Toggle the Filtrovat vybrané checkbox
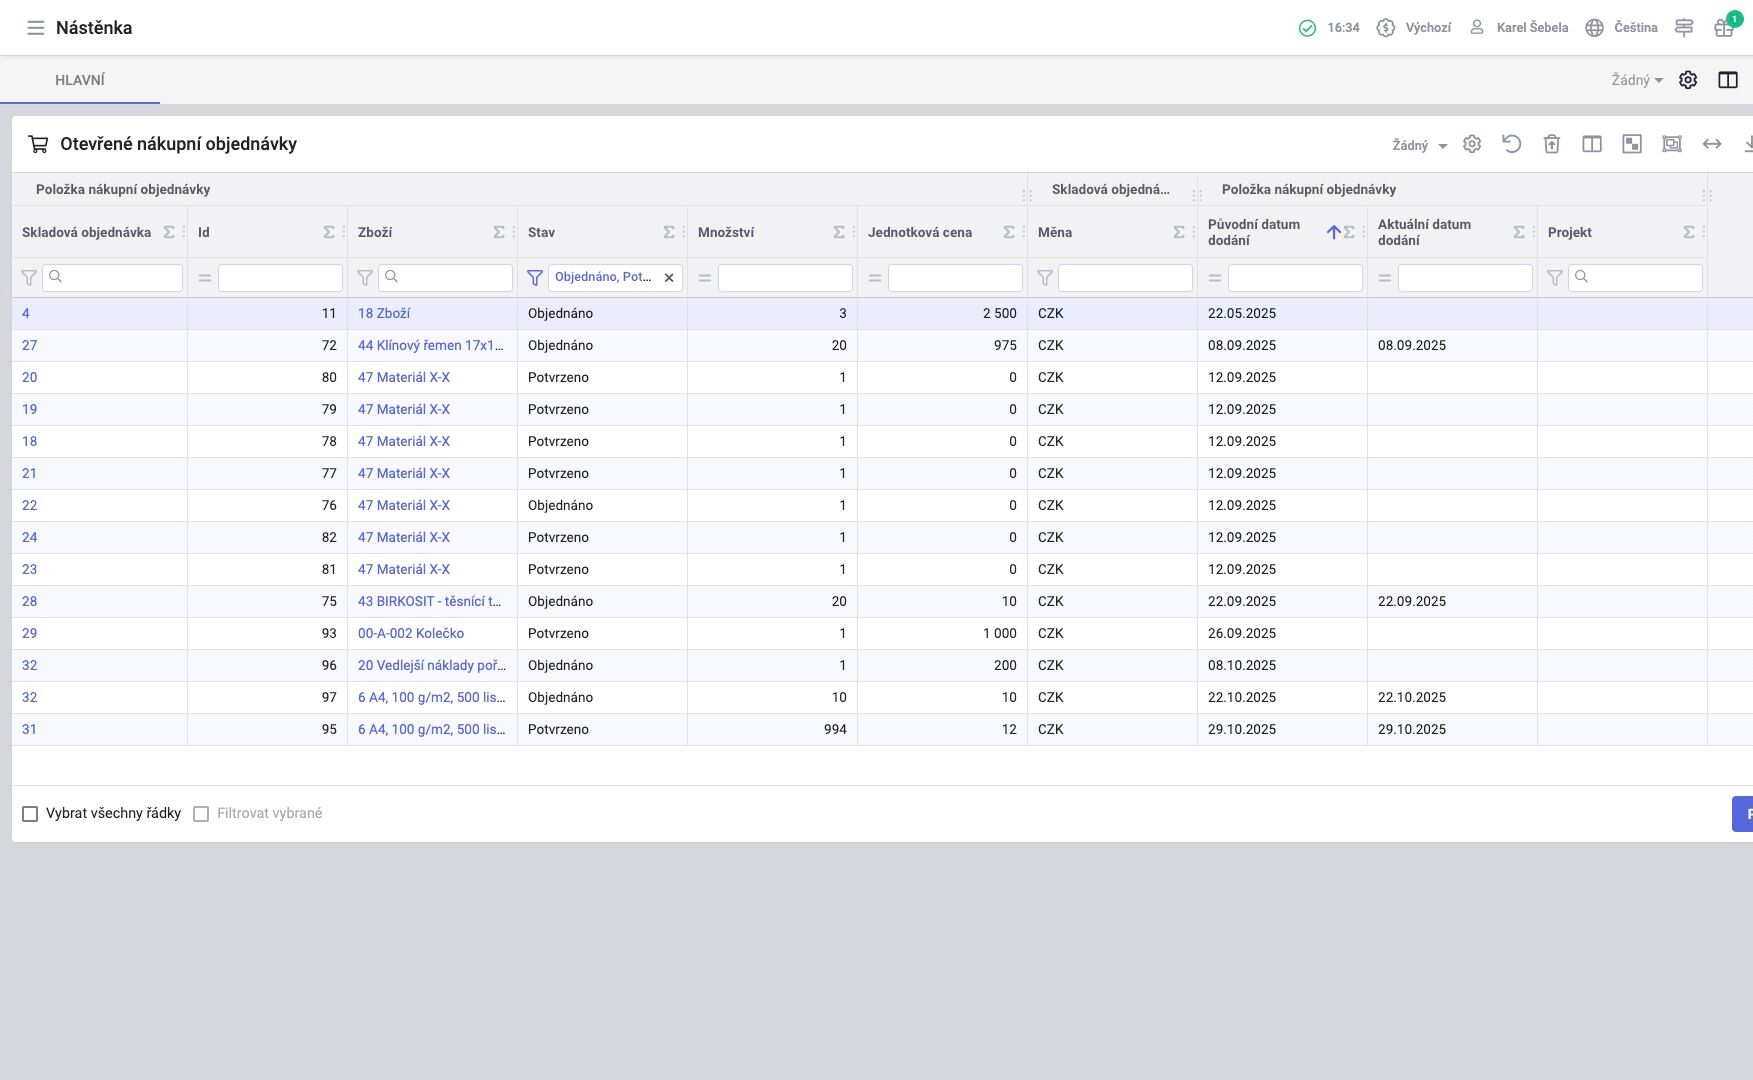The image size is (1753, 1080). 201,814
